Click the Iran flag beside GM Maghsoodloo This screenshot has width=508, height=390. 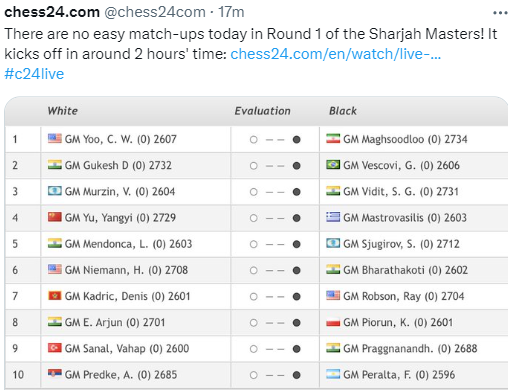tap(333, 138)
